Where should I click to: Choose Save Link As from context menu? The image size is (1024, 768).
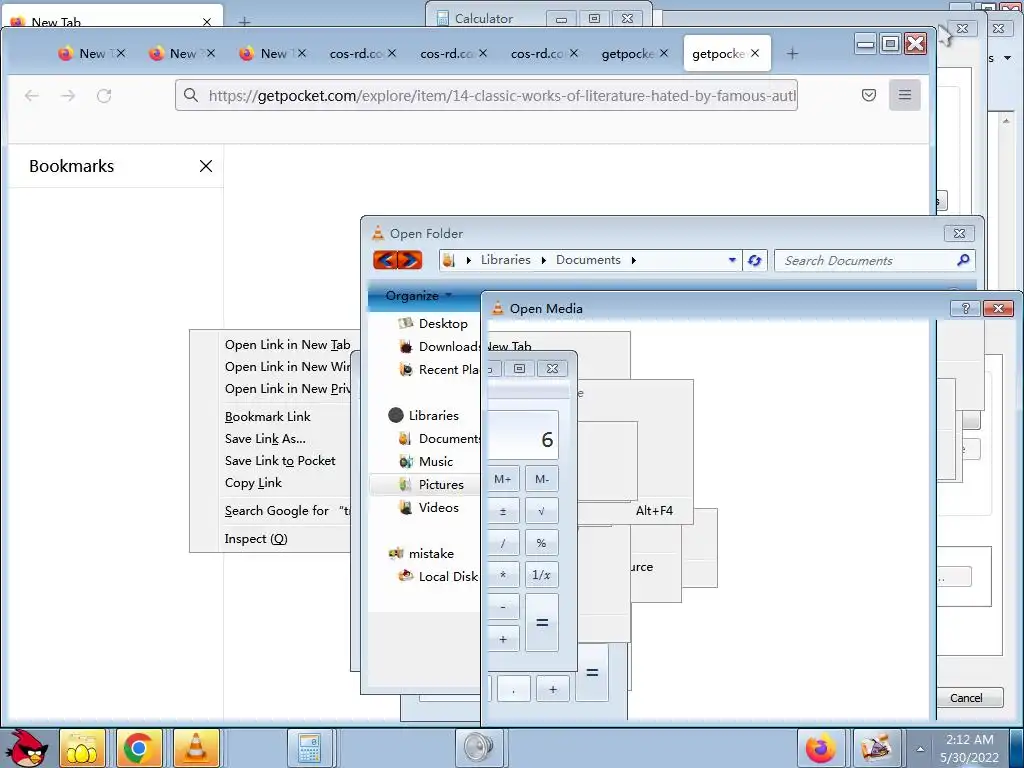[265, 439]
